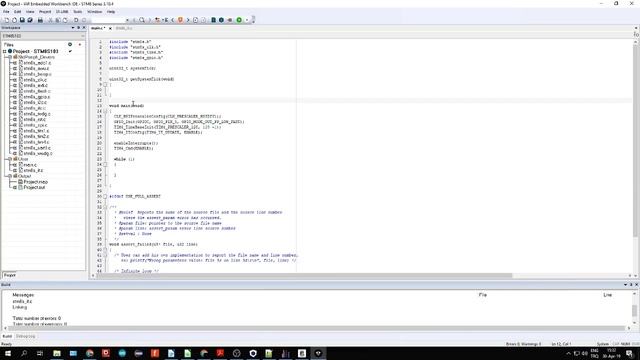
Task: Open the ST-LINK menu
Action: point(62,12)
